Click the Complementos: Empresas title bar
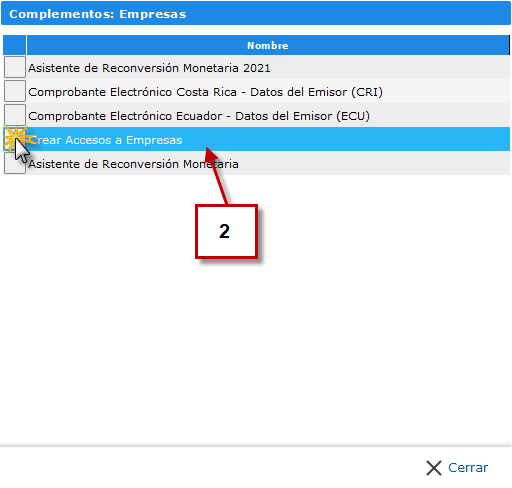This screenshot has width=512, height=488. pos(256,13)
